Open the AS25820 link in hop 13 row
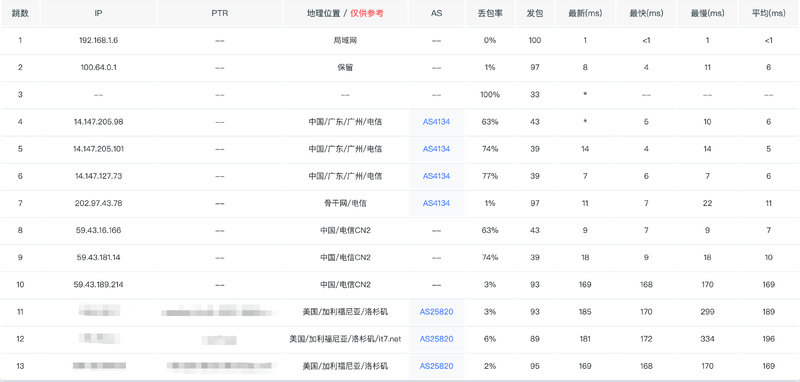 (436, 366)
